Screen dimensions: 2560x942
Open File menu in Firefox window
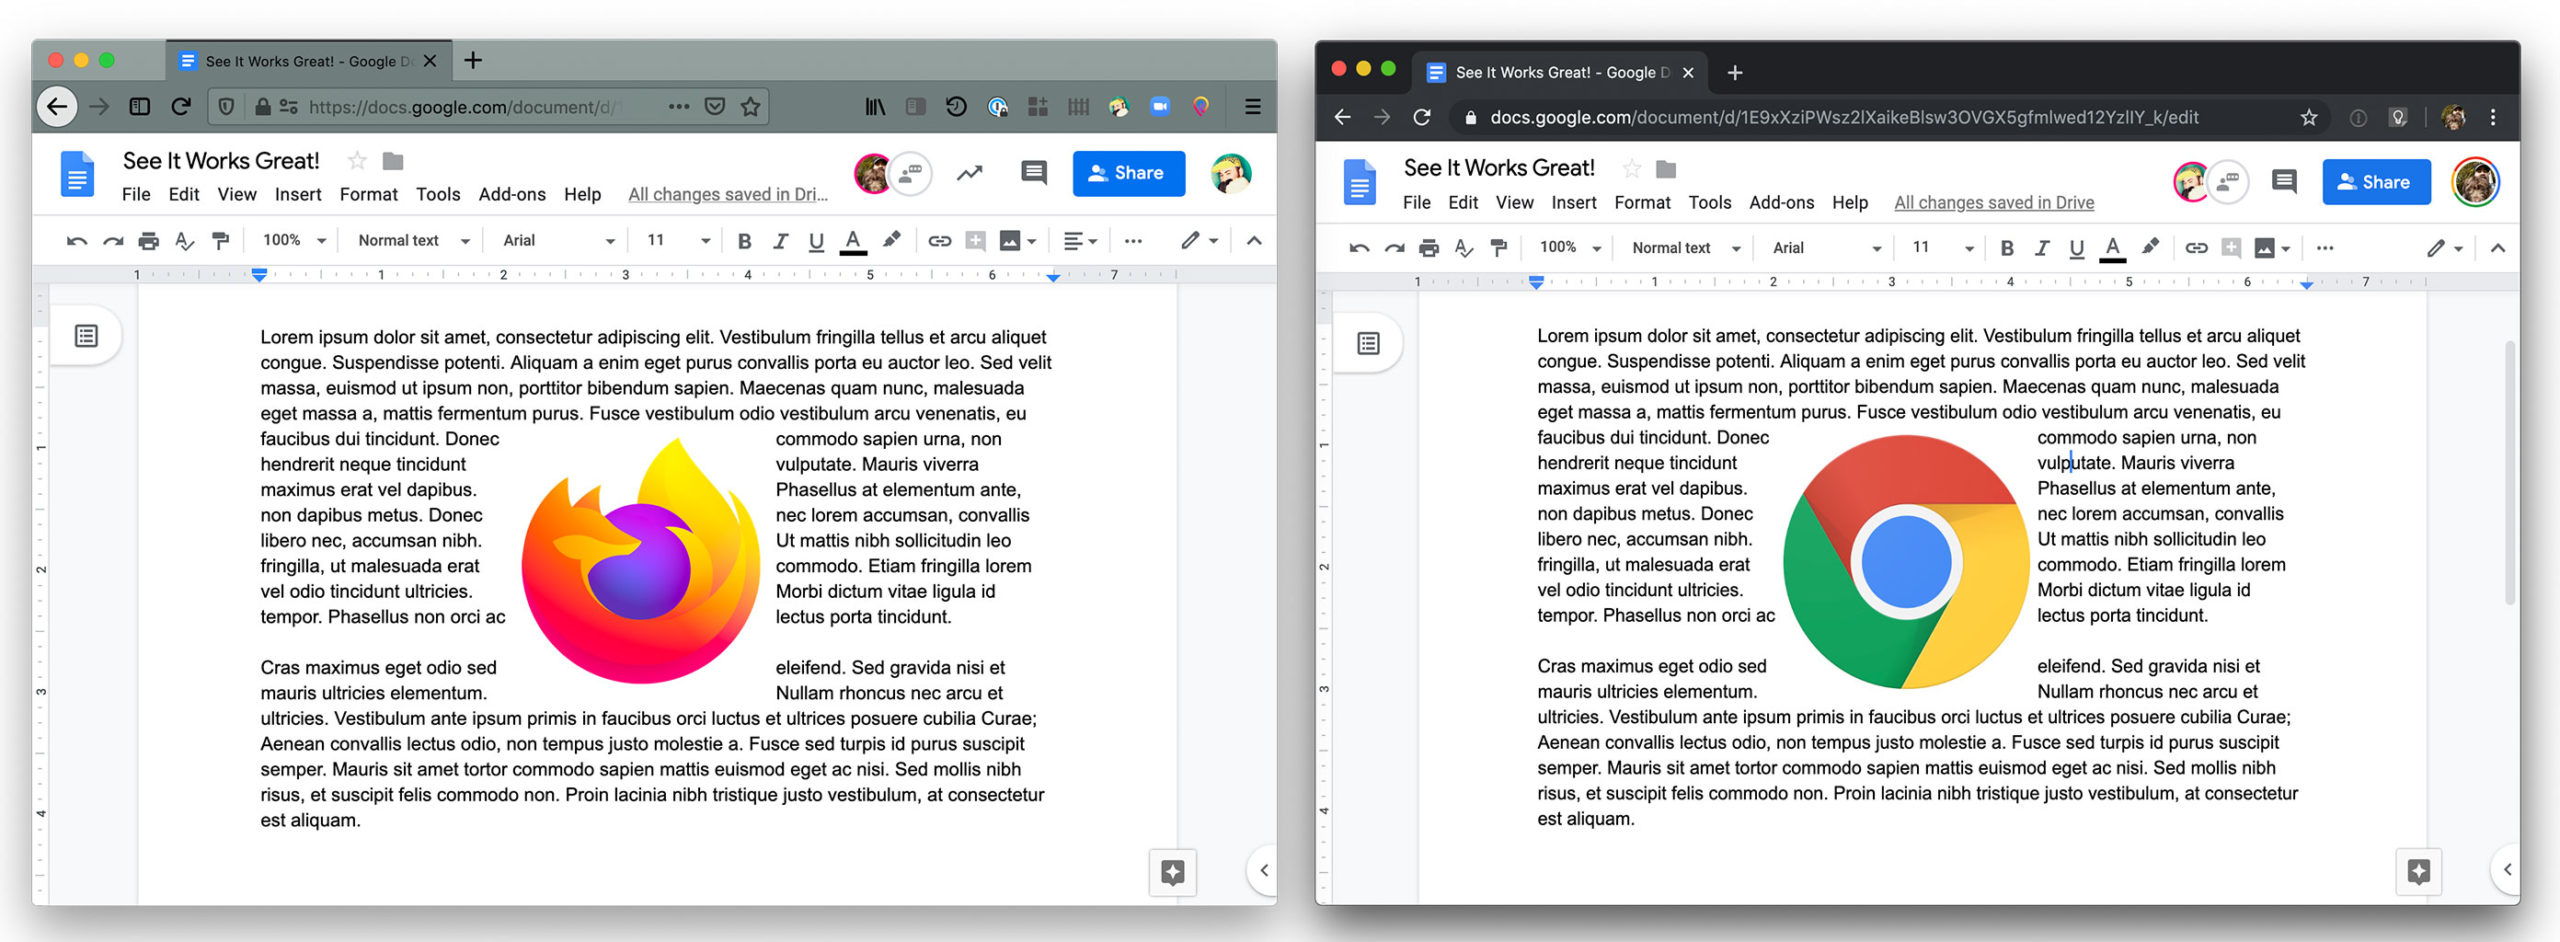point(136,194)
